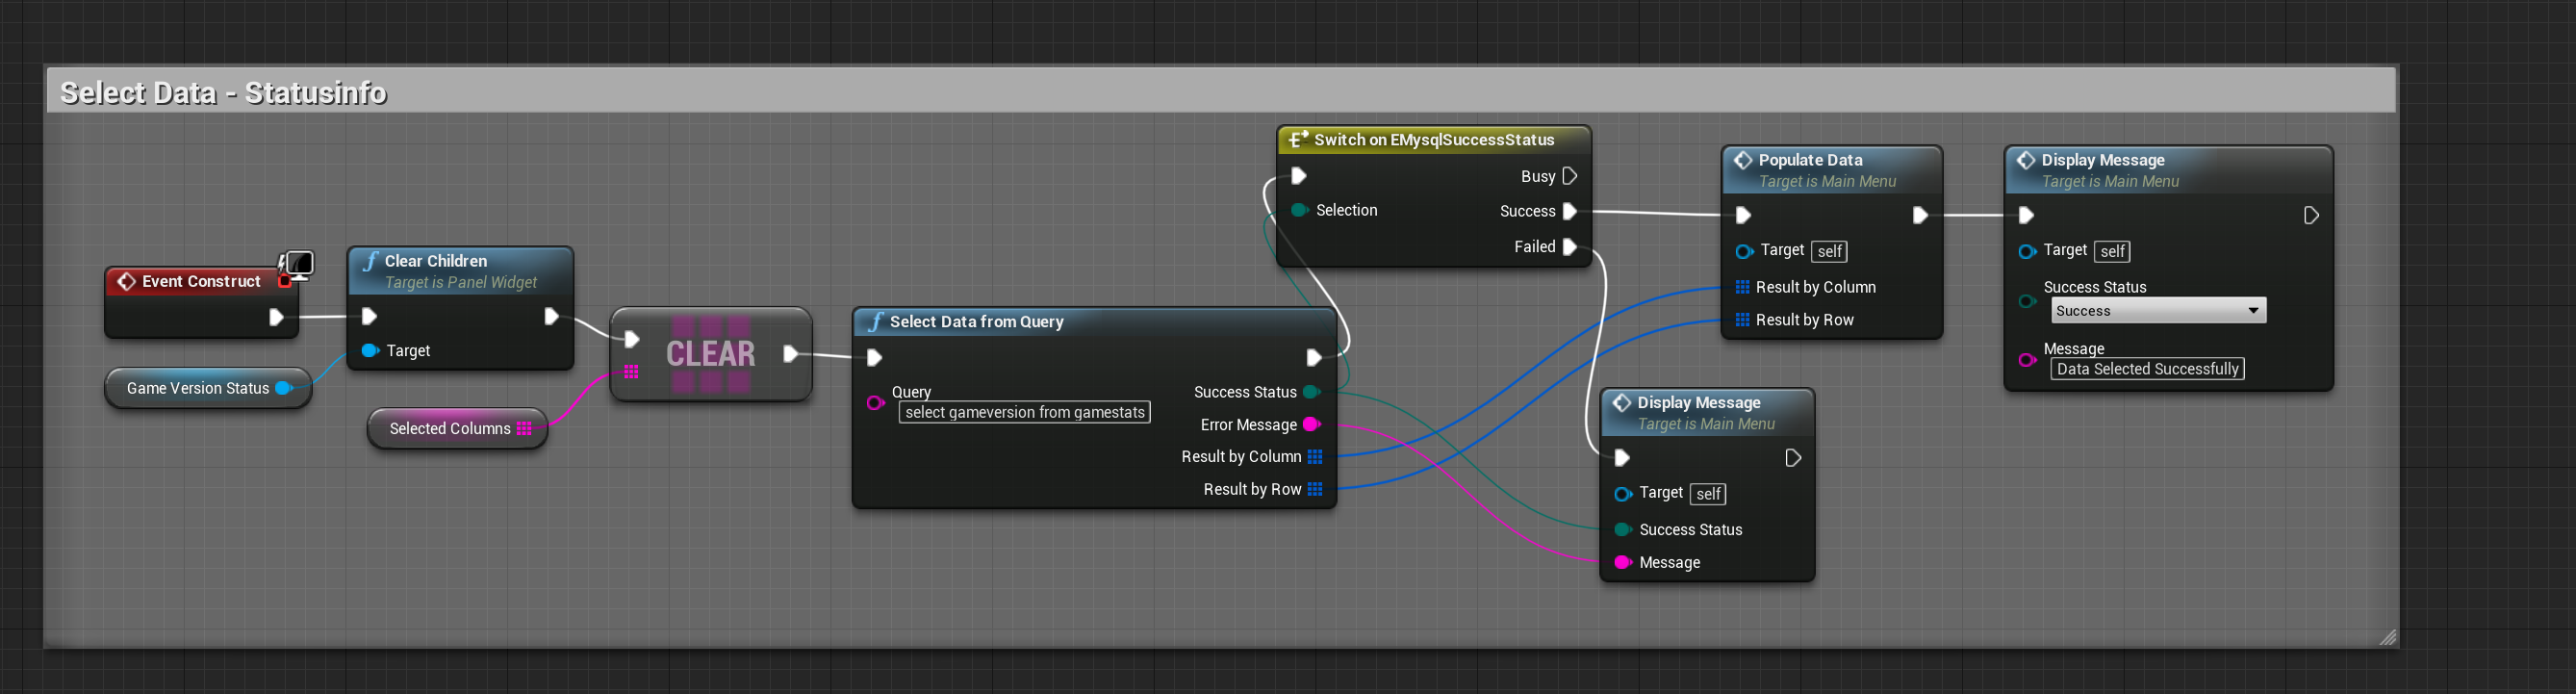Click Result by Column output pin on Select Data from Query
Image resolution: width=2576 pixels, height=694 pixels.
[x=1315, y=456]
